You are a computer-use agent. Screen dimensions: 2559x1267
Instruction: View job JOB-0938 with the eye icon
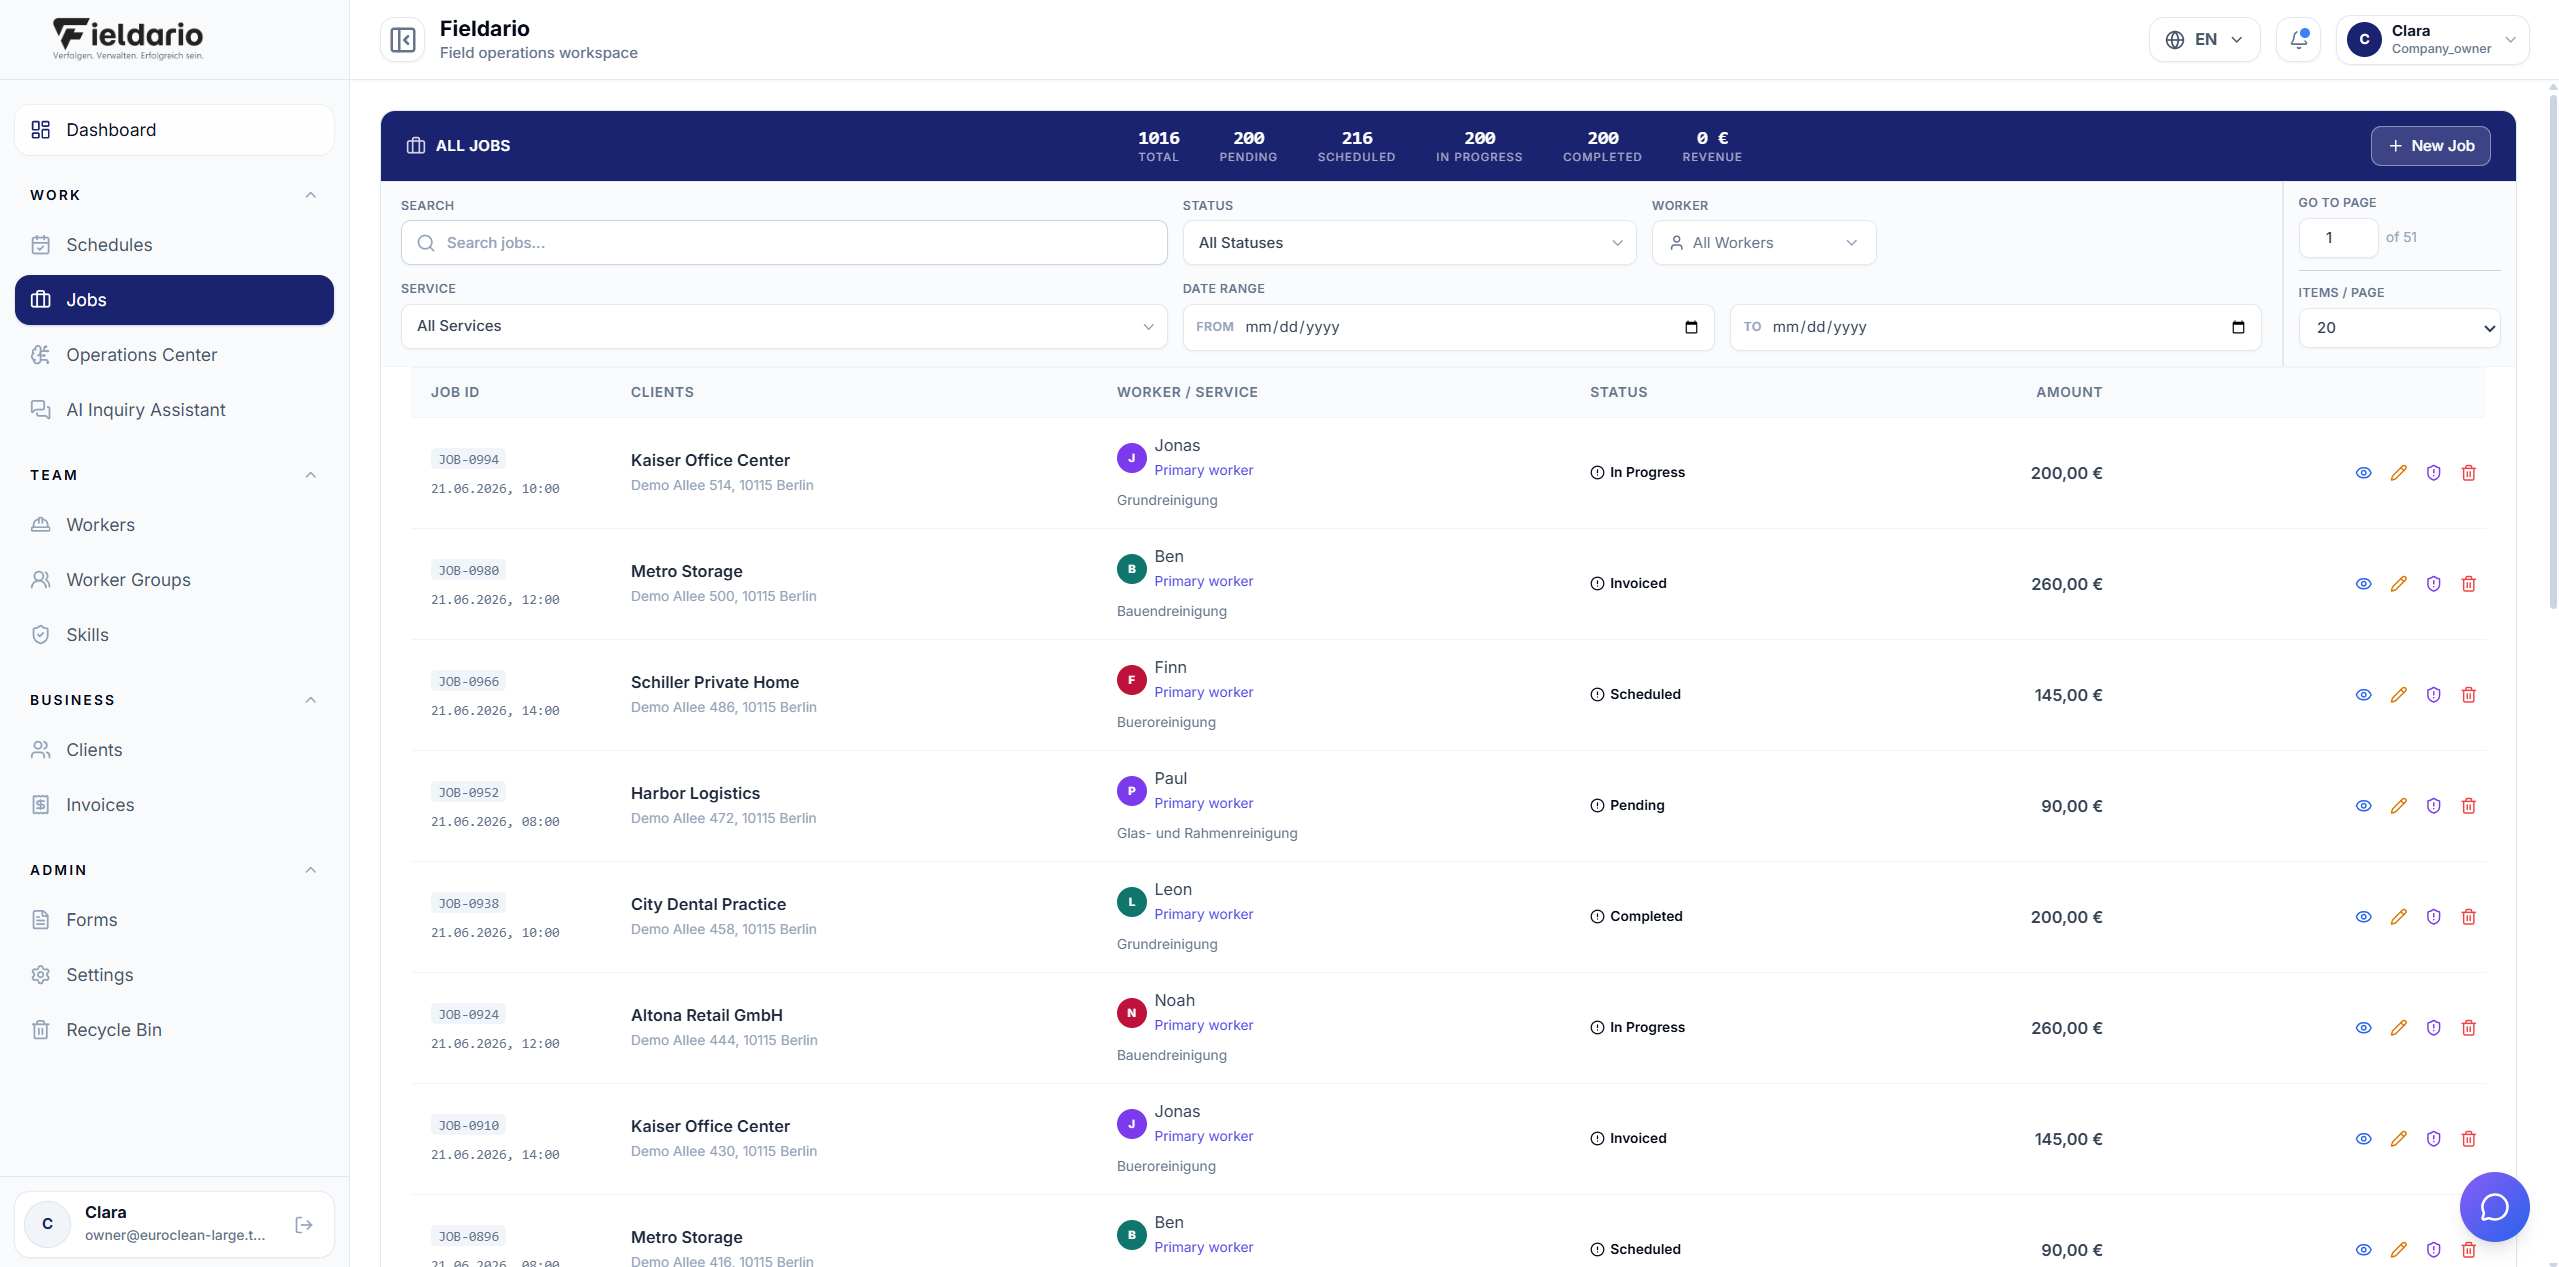(2363, 917)
